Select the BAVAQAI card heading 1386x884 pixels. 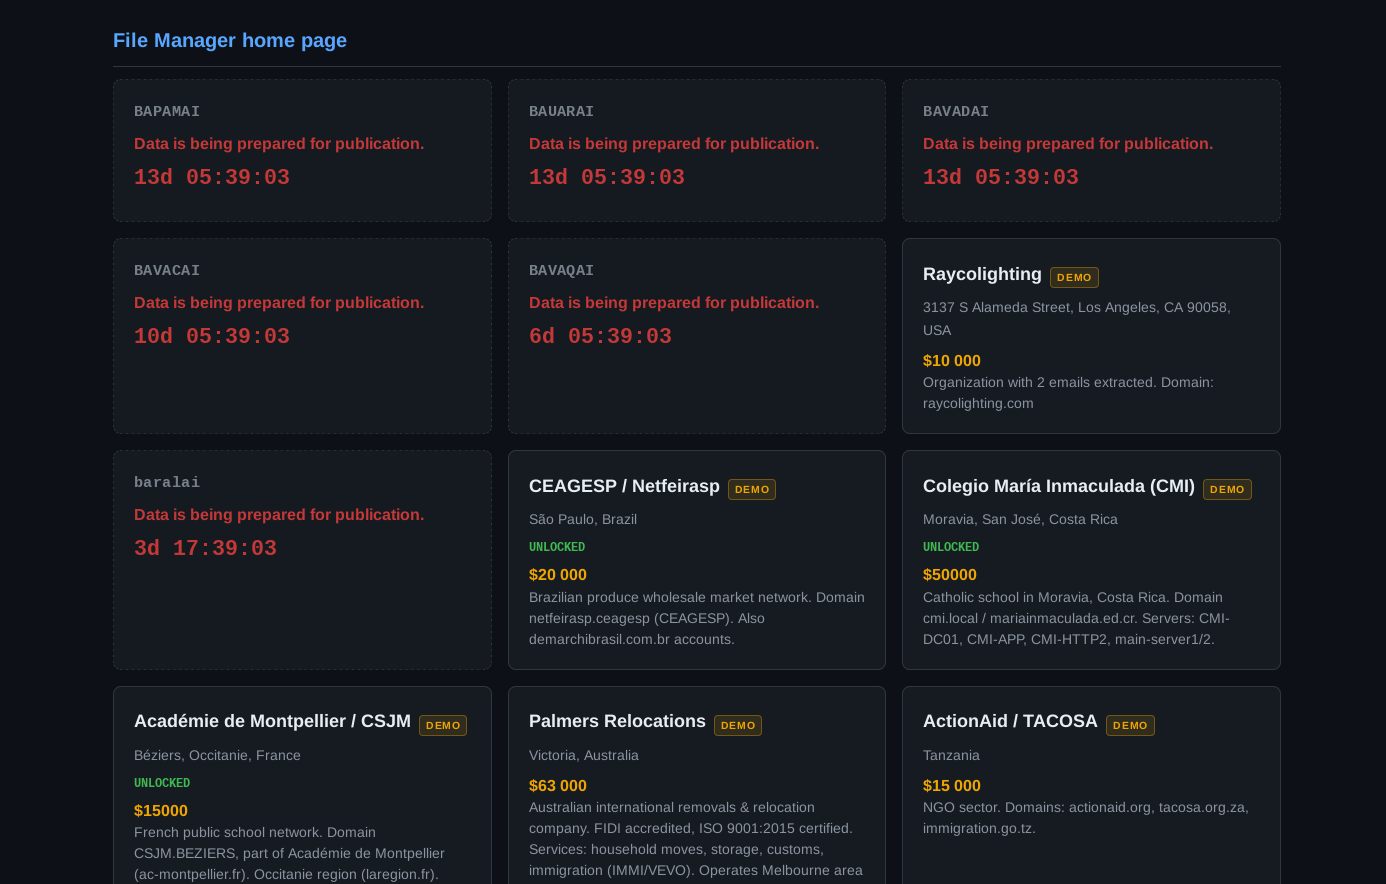pyautogui.click(x=561, y=270)
